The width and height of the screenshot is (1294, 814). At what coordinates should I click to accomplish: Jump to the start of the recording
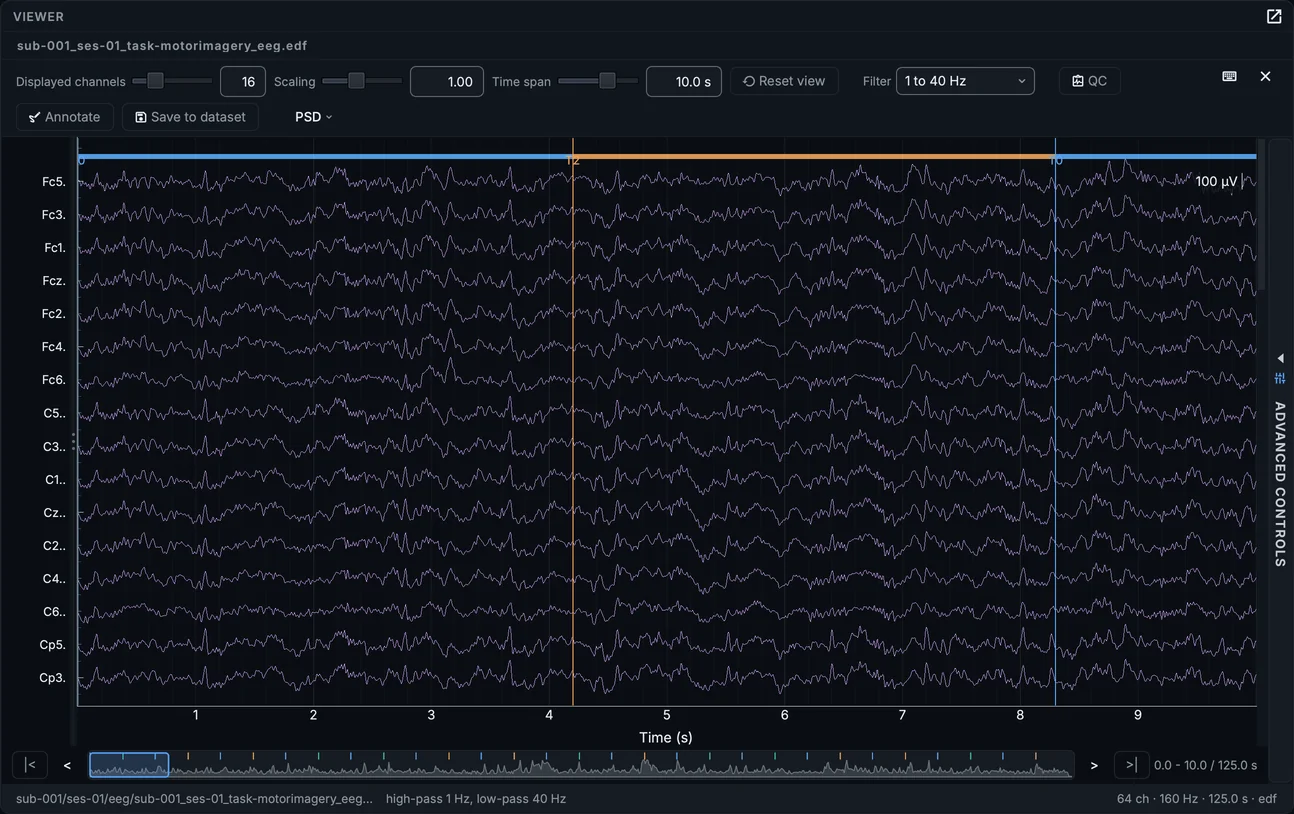30,765
